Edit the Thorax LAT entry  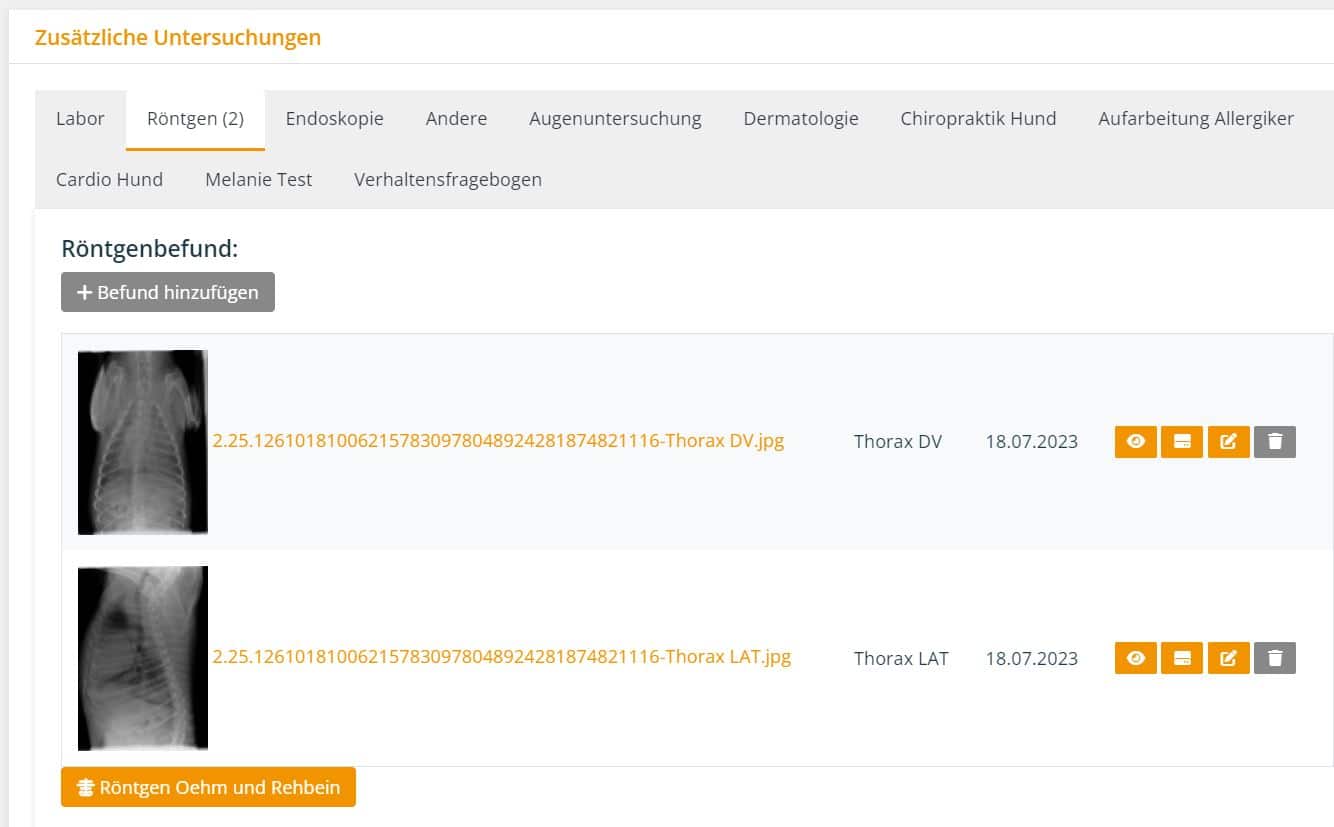(1228, 658)
